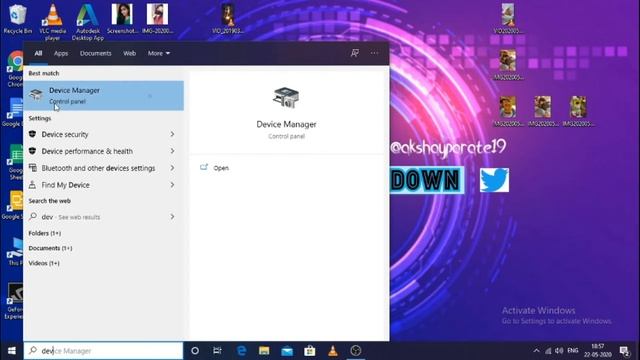Open Mail app from taskbar

287,351
